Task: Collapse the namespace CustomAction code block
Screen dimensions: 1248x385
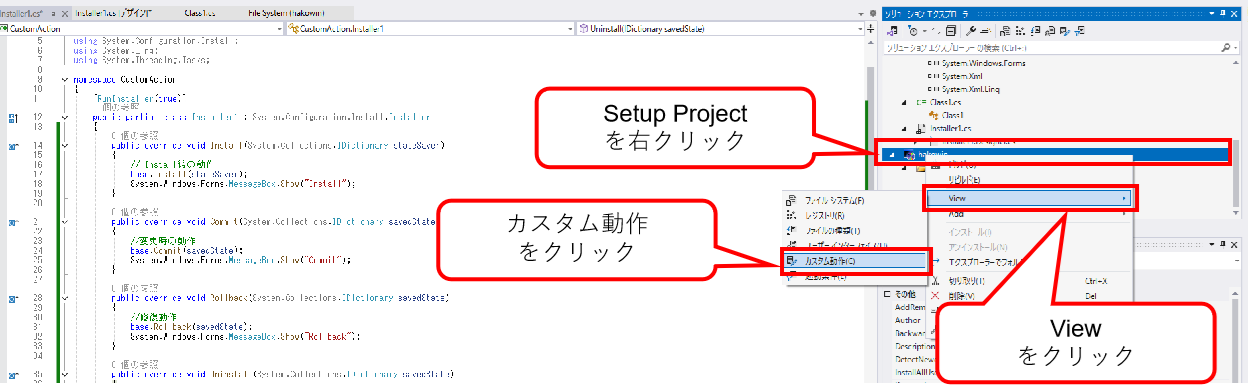Action: 65,79
